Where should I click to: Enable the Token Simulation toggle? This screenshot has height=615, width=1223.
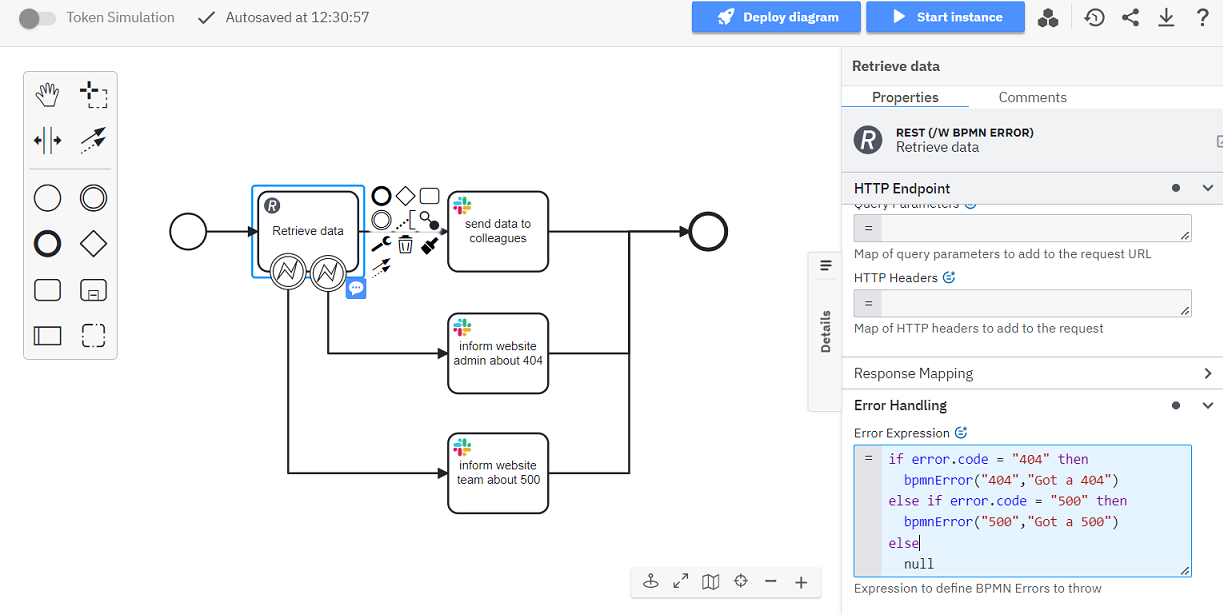point(37,18)
